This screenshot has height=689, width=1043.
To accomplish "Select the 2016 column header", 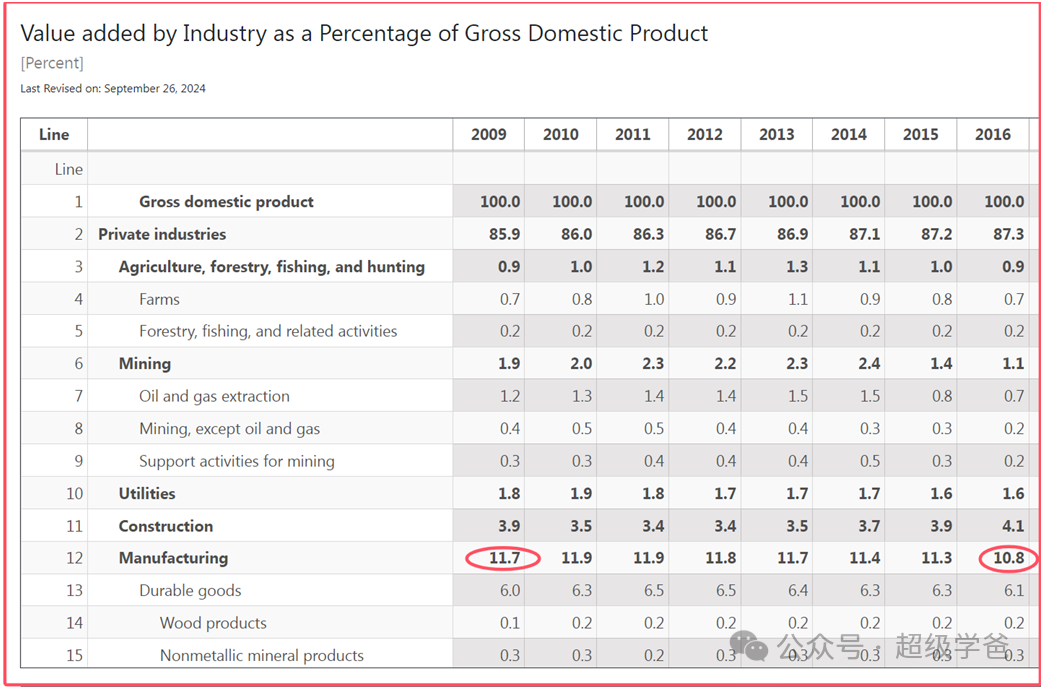I will coord(992,134).
